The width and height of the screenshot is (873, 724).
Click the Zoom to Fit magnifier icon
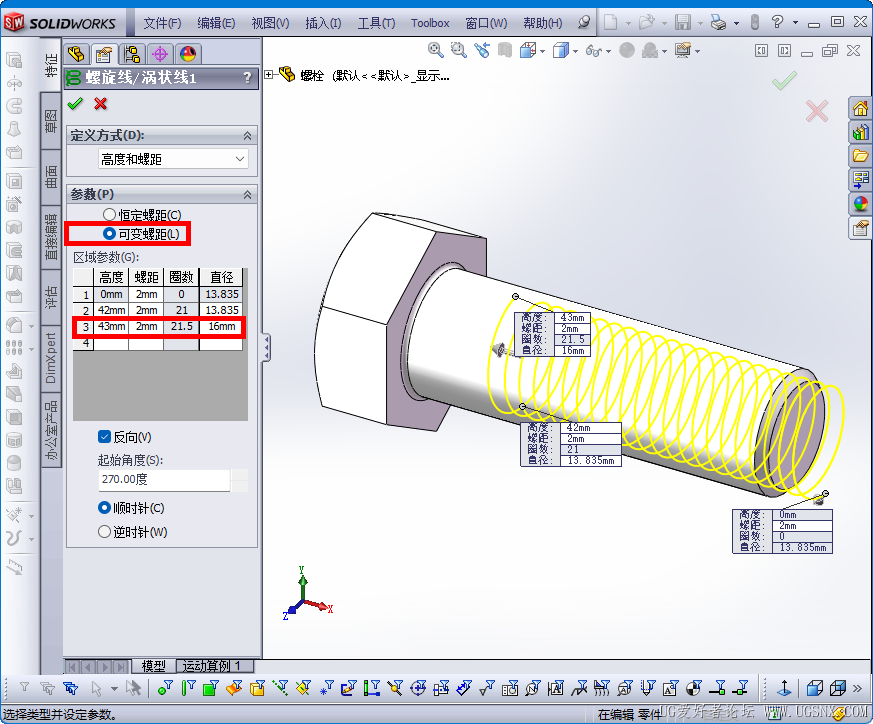pyautogui.click(x=435, y=50)
